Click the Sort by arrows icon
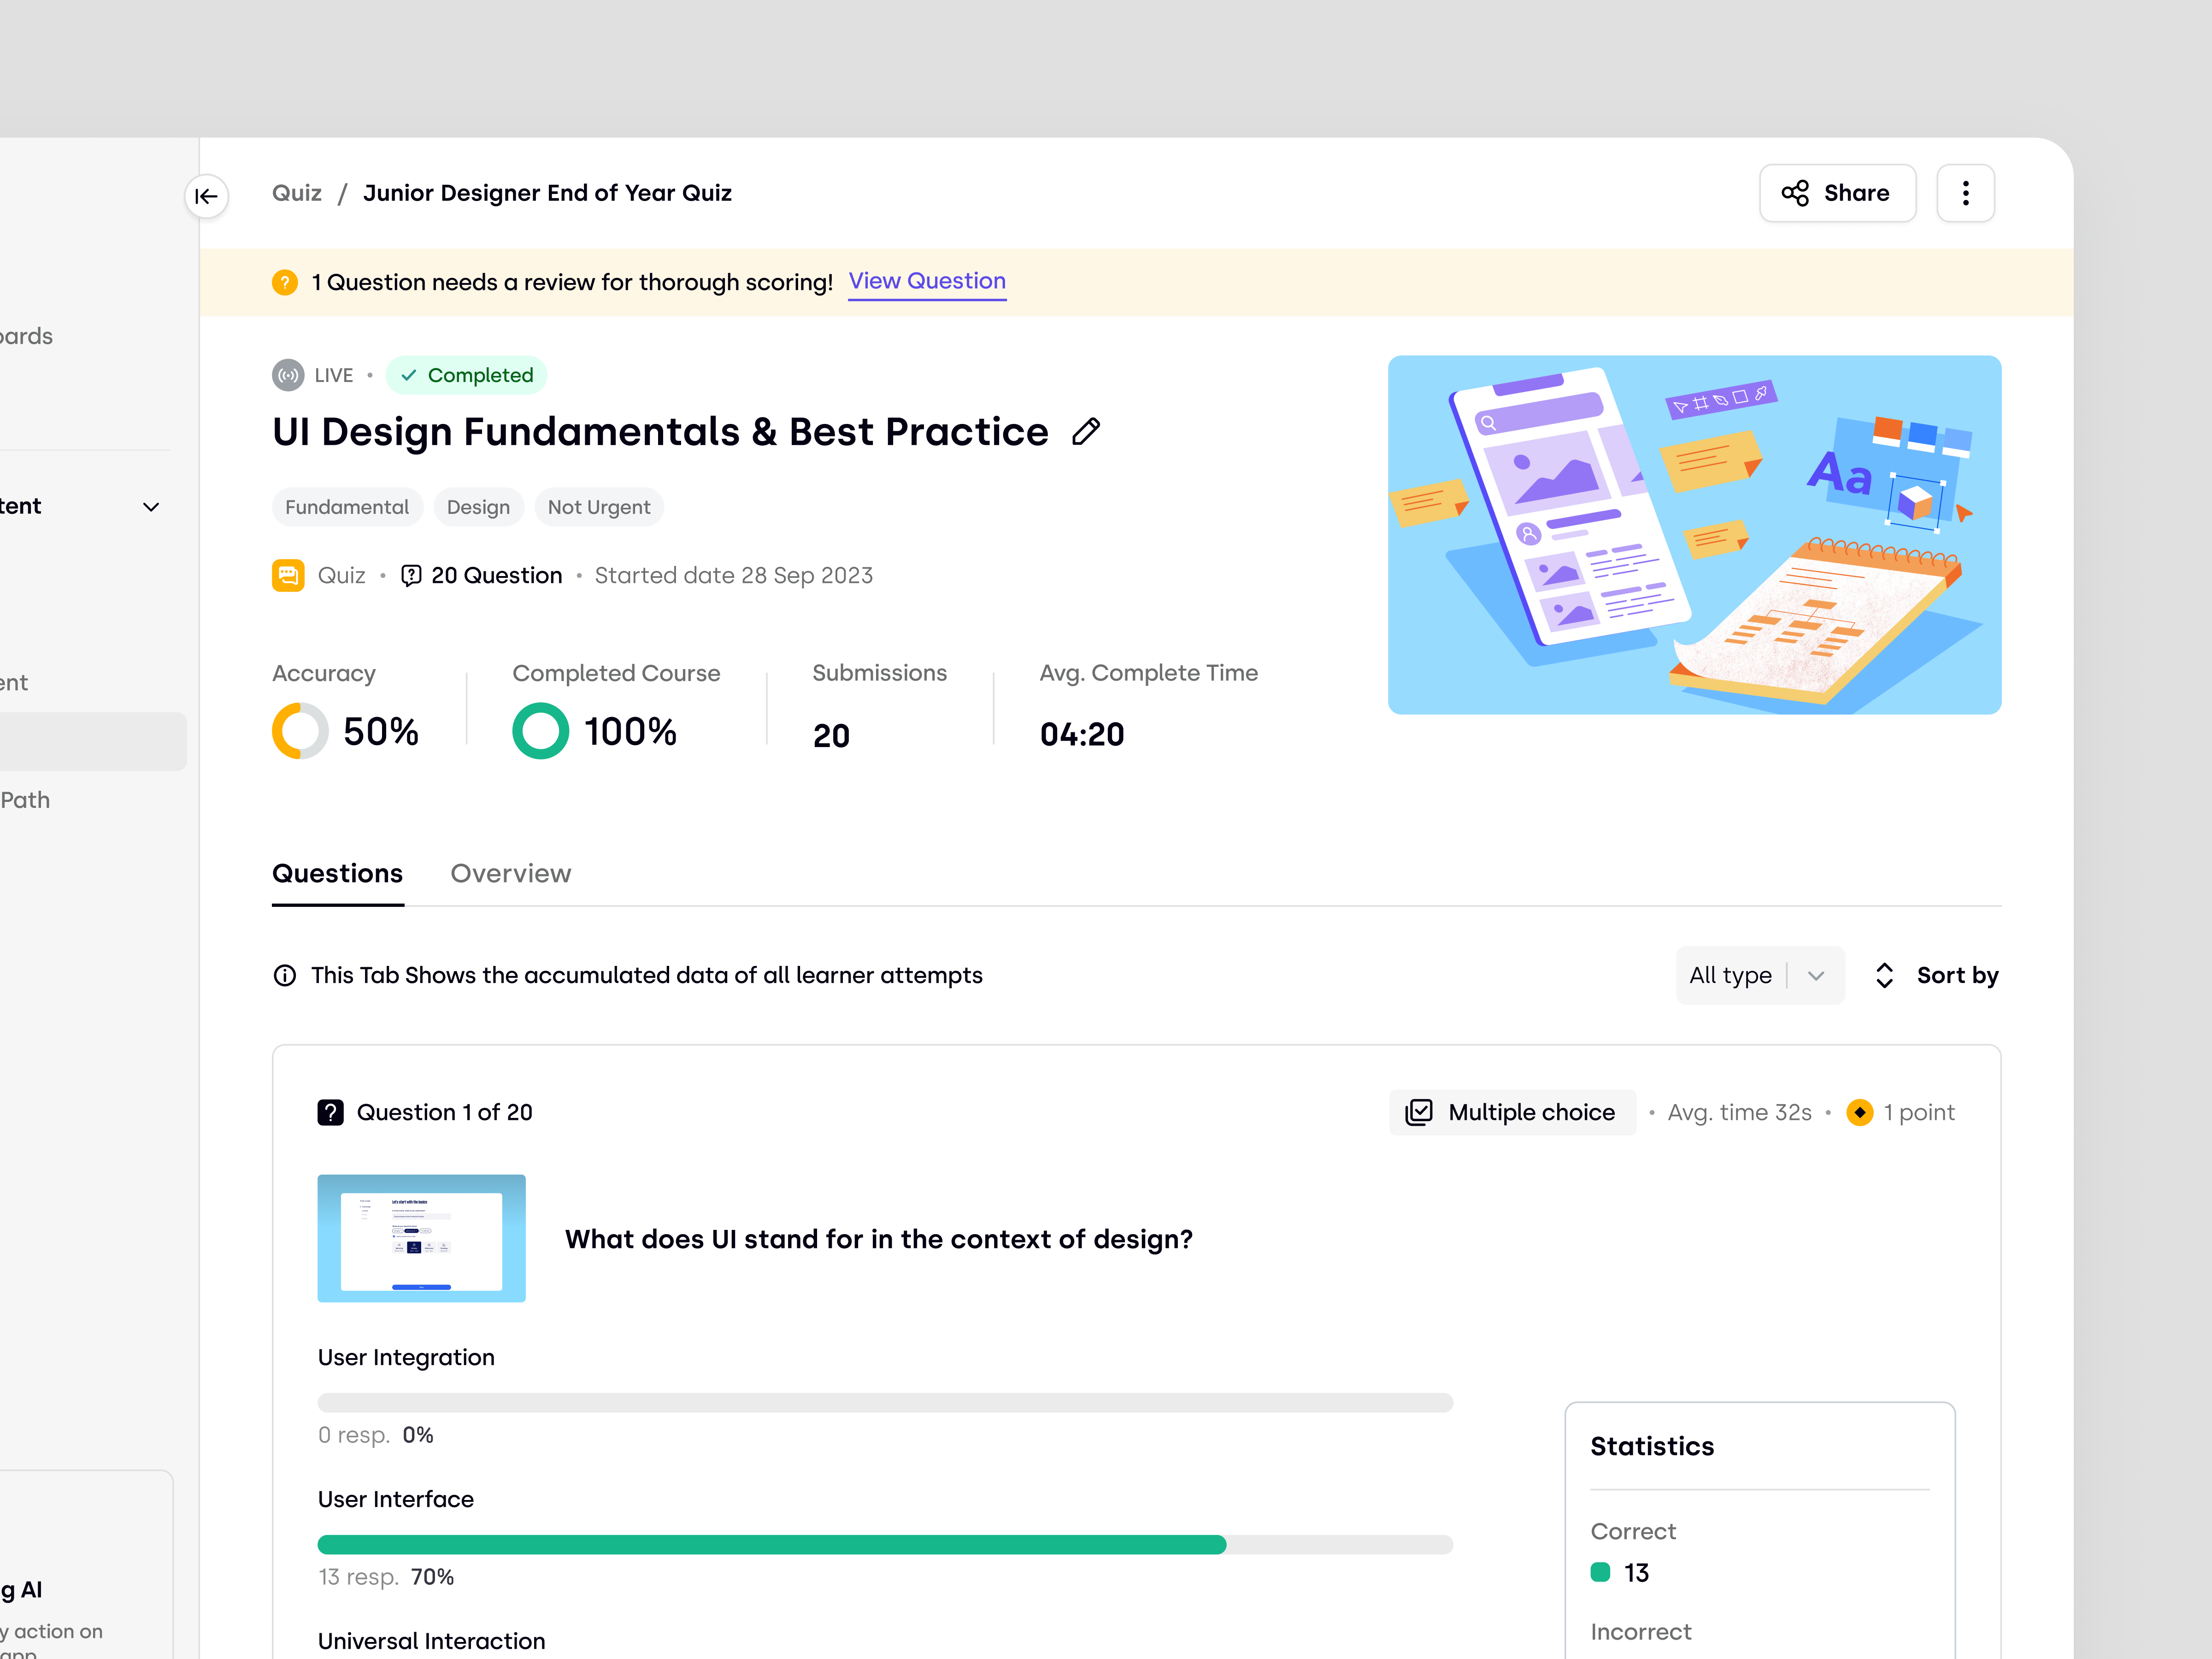Viewport: 2212px width, 1659px height. 1884,975
